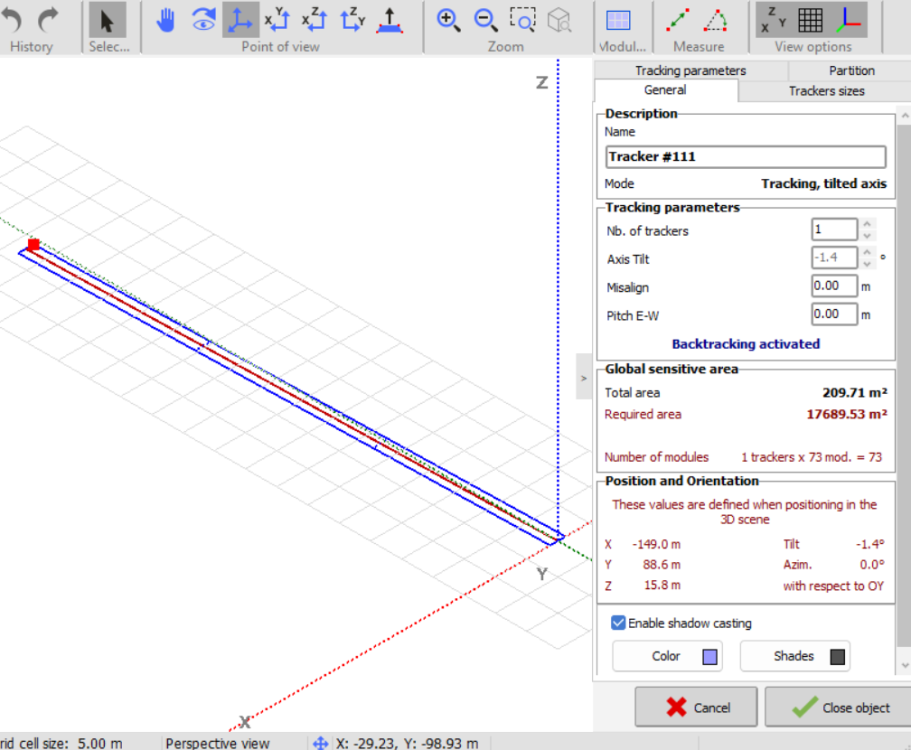
Task: Toggle the XYZ axis labels view option
Action: 772,20
